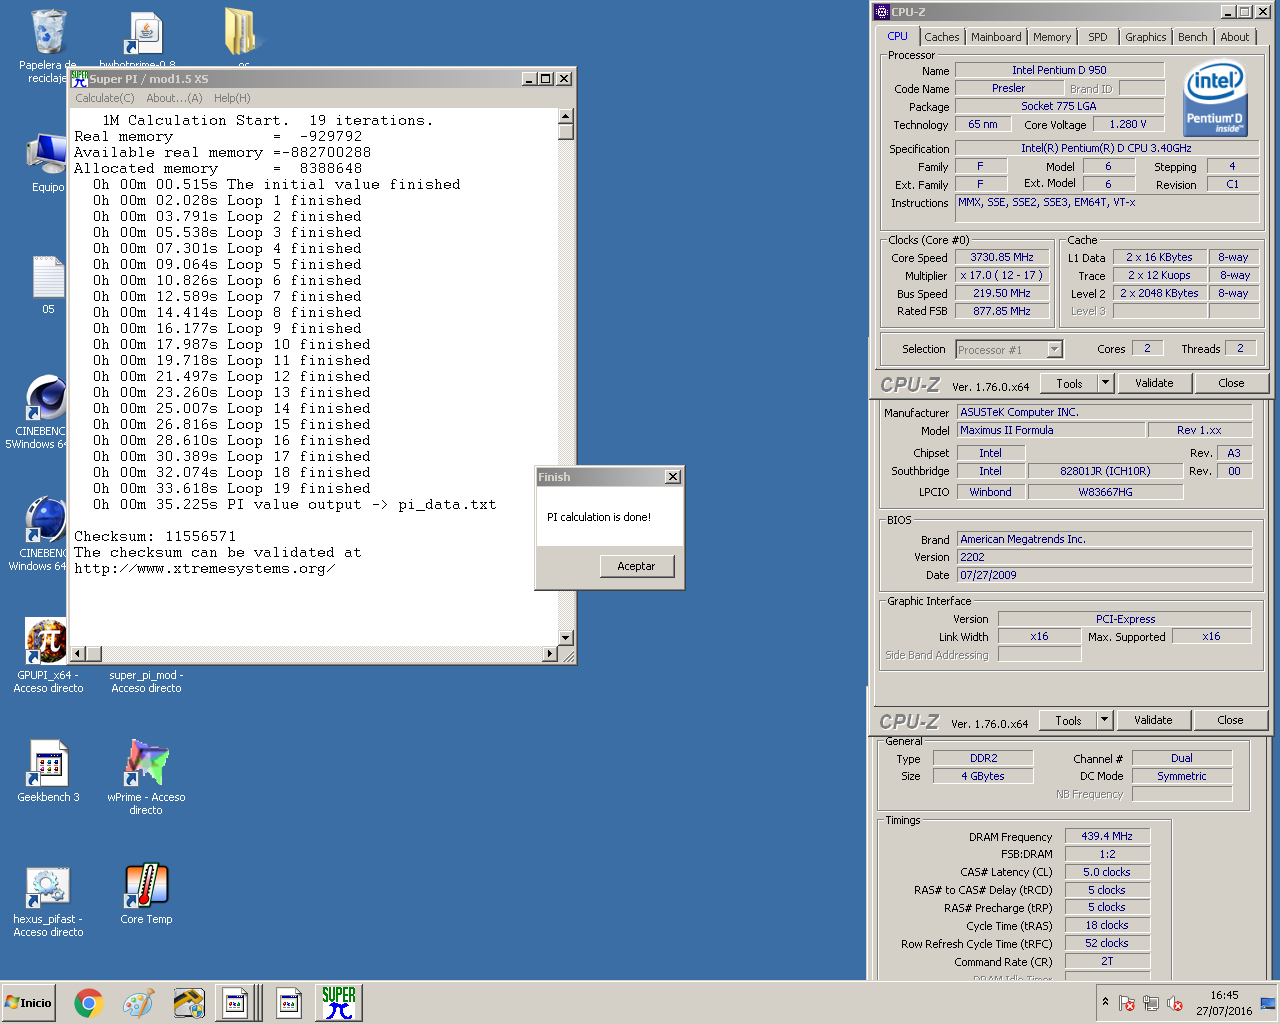
Task: Select the hexus_pifast shortcut icon
Action: (x=47, y=886)
